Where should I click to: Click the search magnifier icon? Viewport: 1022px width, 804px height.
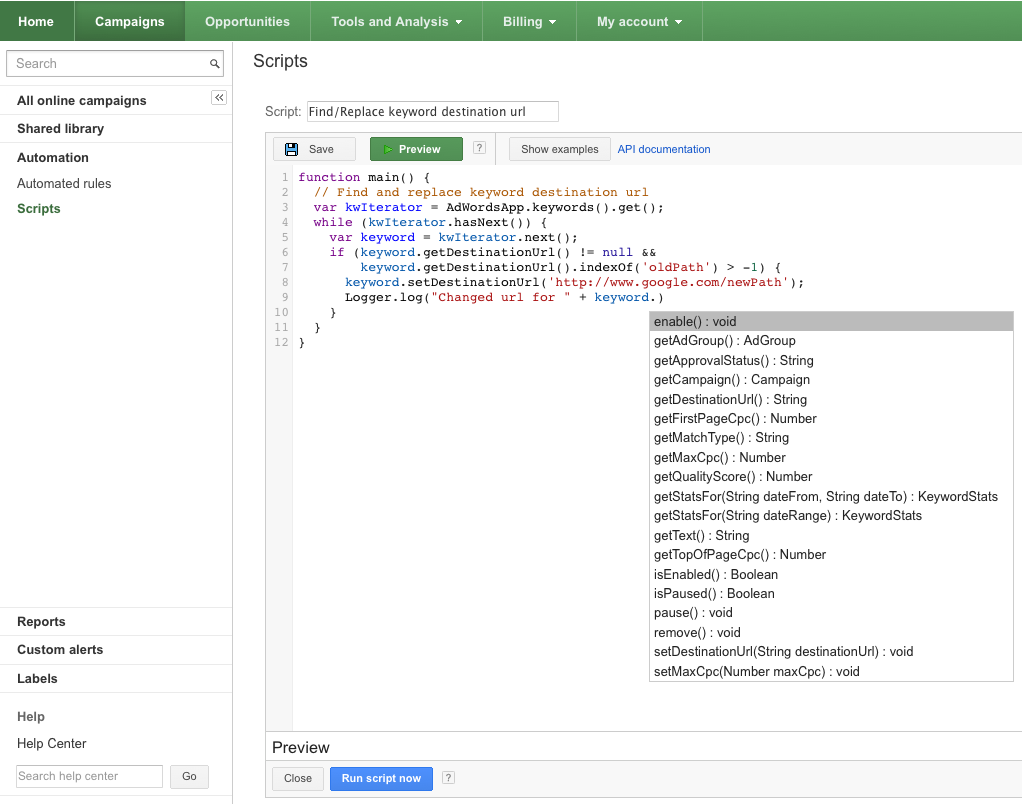214,64
